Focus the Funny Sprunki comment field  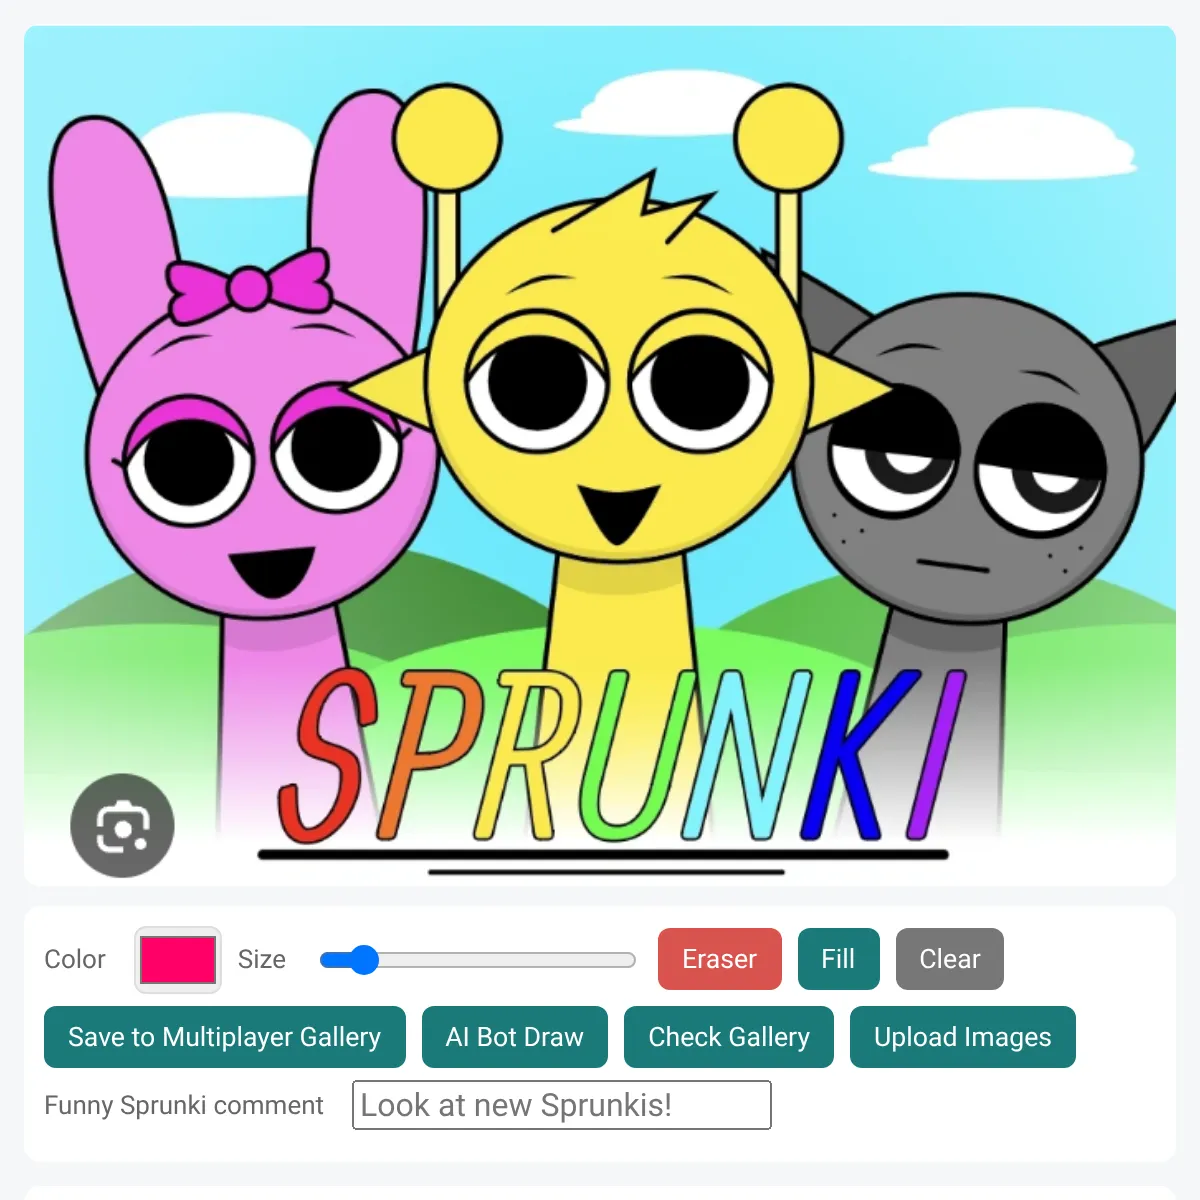click(x=562, y=1105)
